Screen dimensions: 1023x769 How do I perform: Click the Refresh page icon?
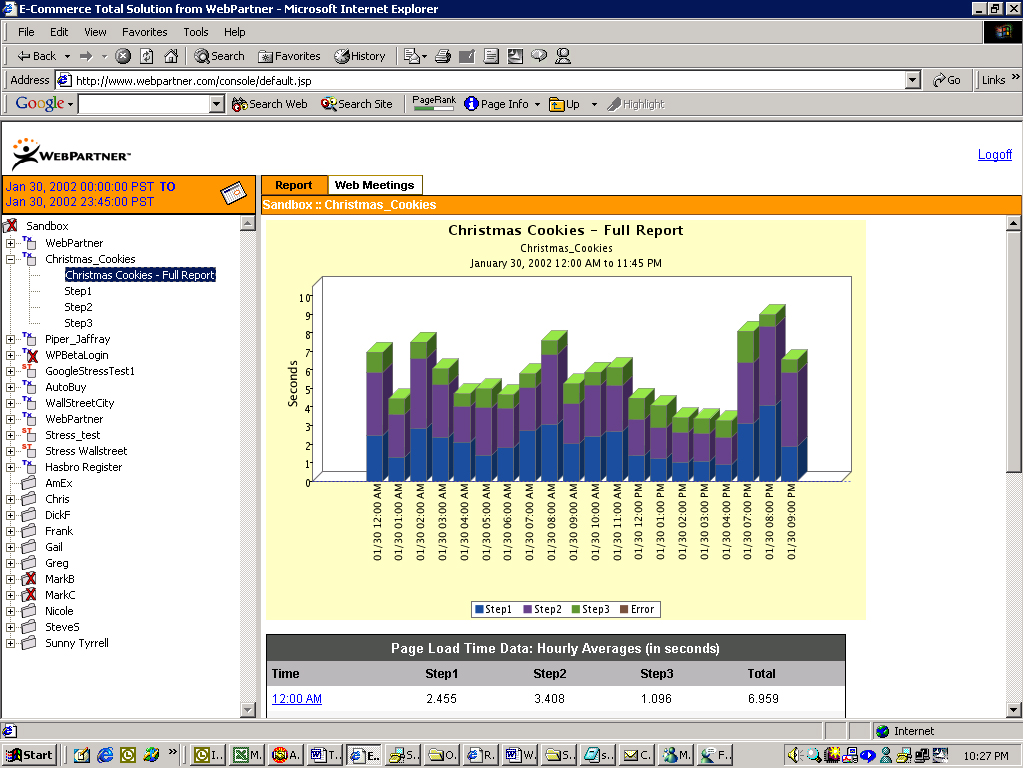coord(147,56)
